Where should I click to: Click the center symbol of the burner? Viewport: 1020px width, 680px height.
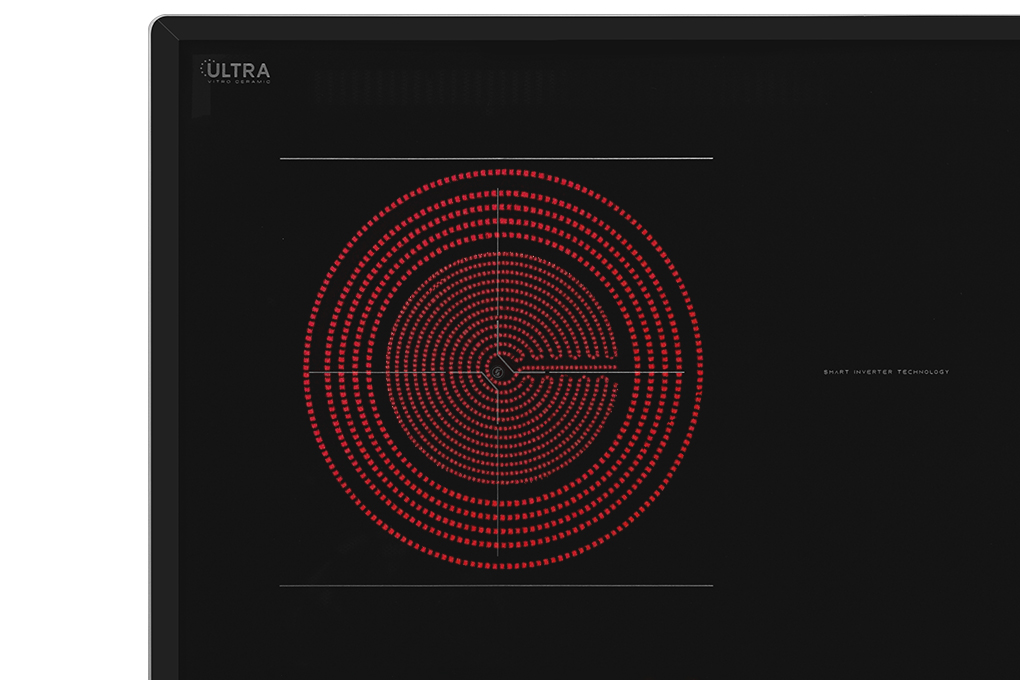tap(498, 372)
